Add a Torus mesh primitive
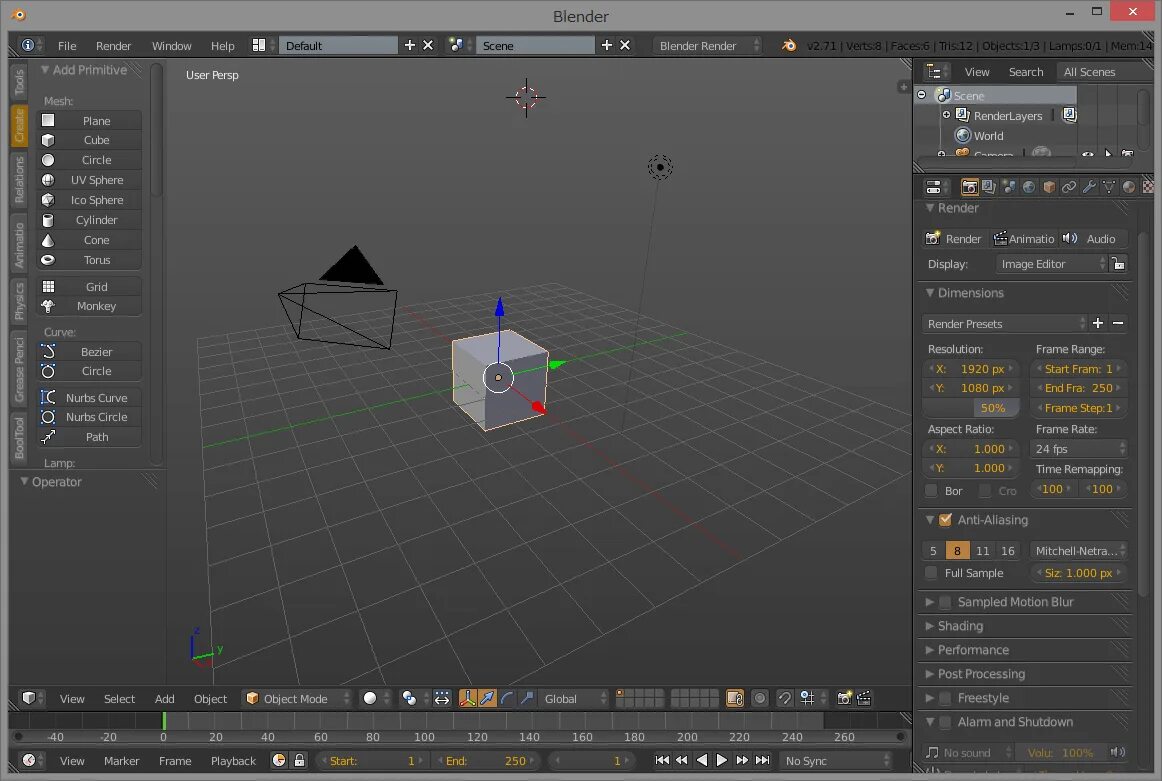 [89, 260]
